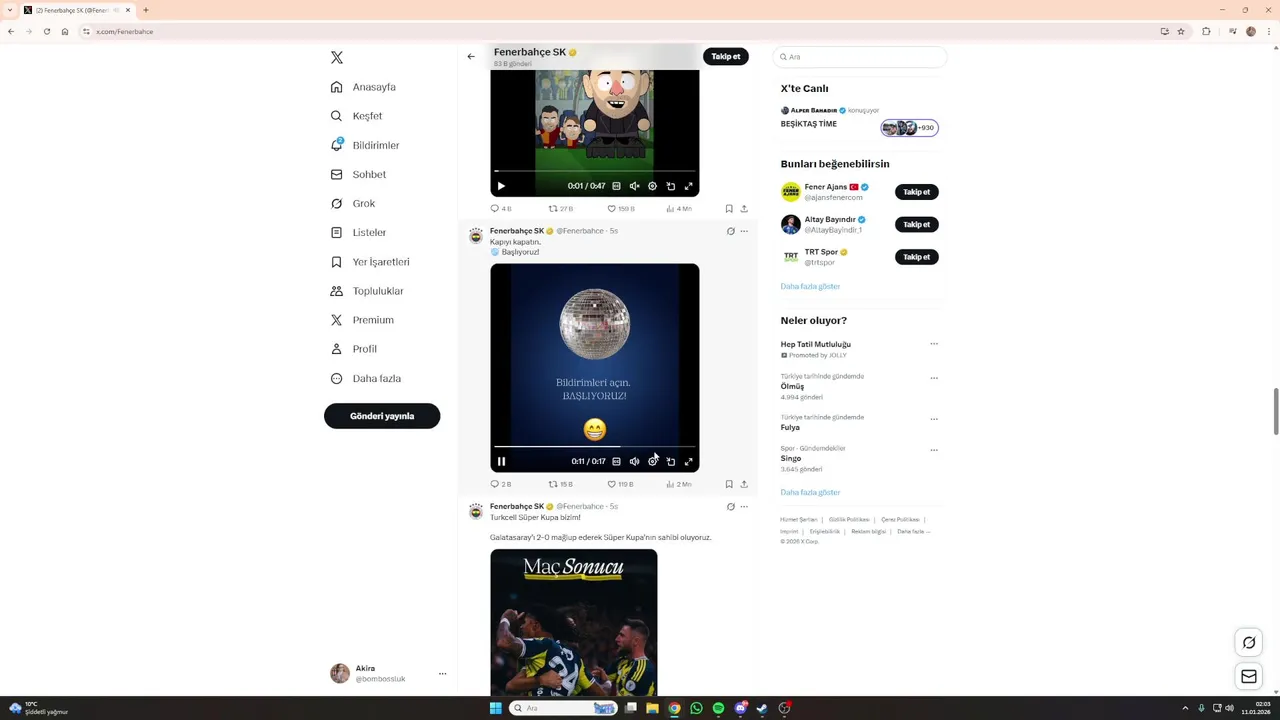Screen dimensions: 1280x720
Task: View analytics of the 4 Mn views post
Action: [679, 209]
